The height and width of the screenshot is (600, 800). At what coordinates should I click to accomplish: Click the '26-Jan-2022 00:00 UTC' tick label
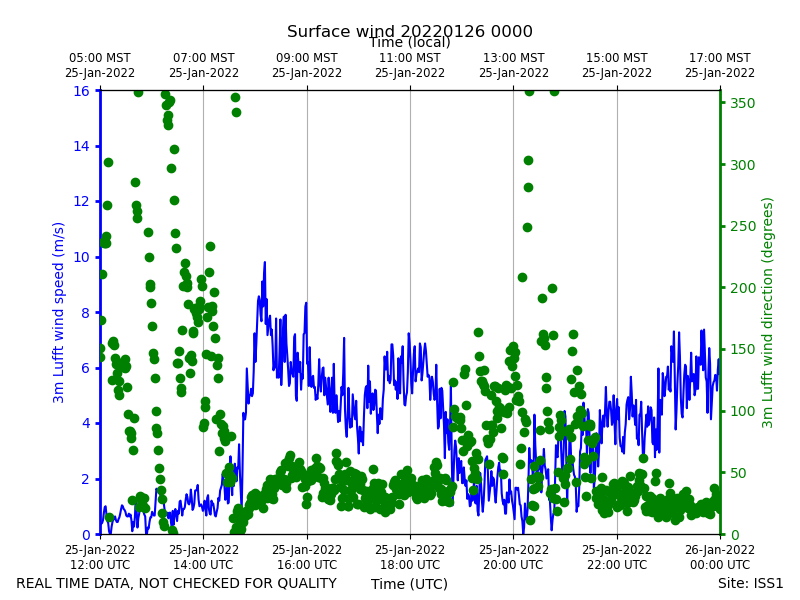(720, 557)
